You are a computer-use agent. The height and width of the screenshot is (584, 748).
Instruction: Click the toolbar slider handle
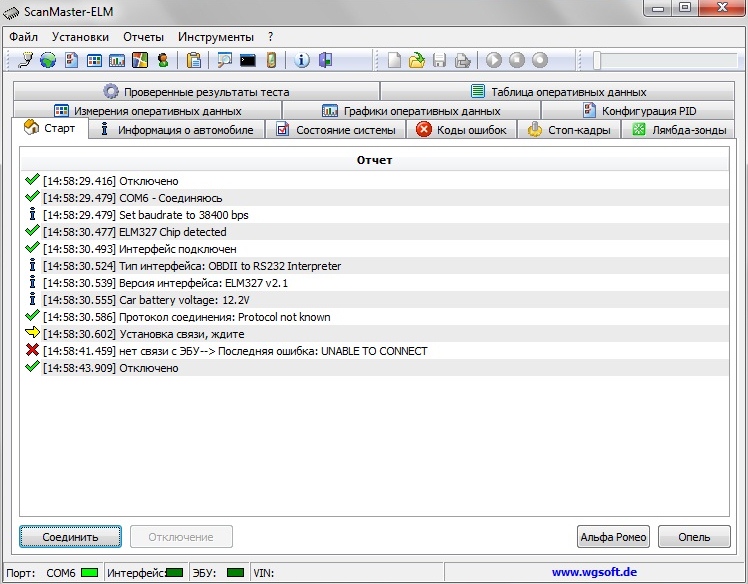point(597,61)
